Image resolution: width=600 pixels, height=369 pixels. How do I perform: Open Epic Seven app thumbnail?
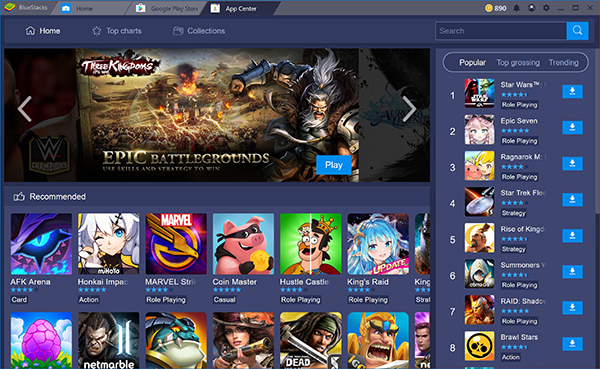pyautogui.click(x=479, y=129)
